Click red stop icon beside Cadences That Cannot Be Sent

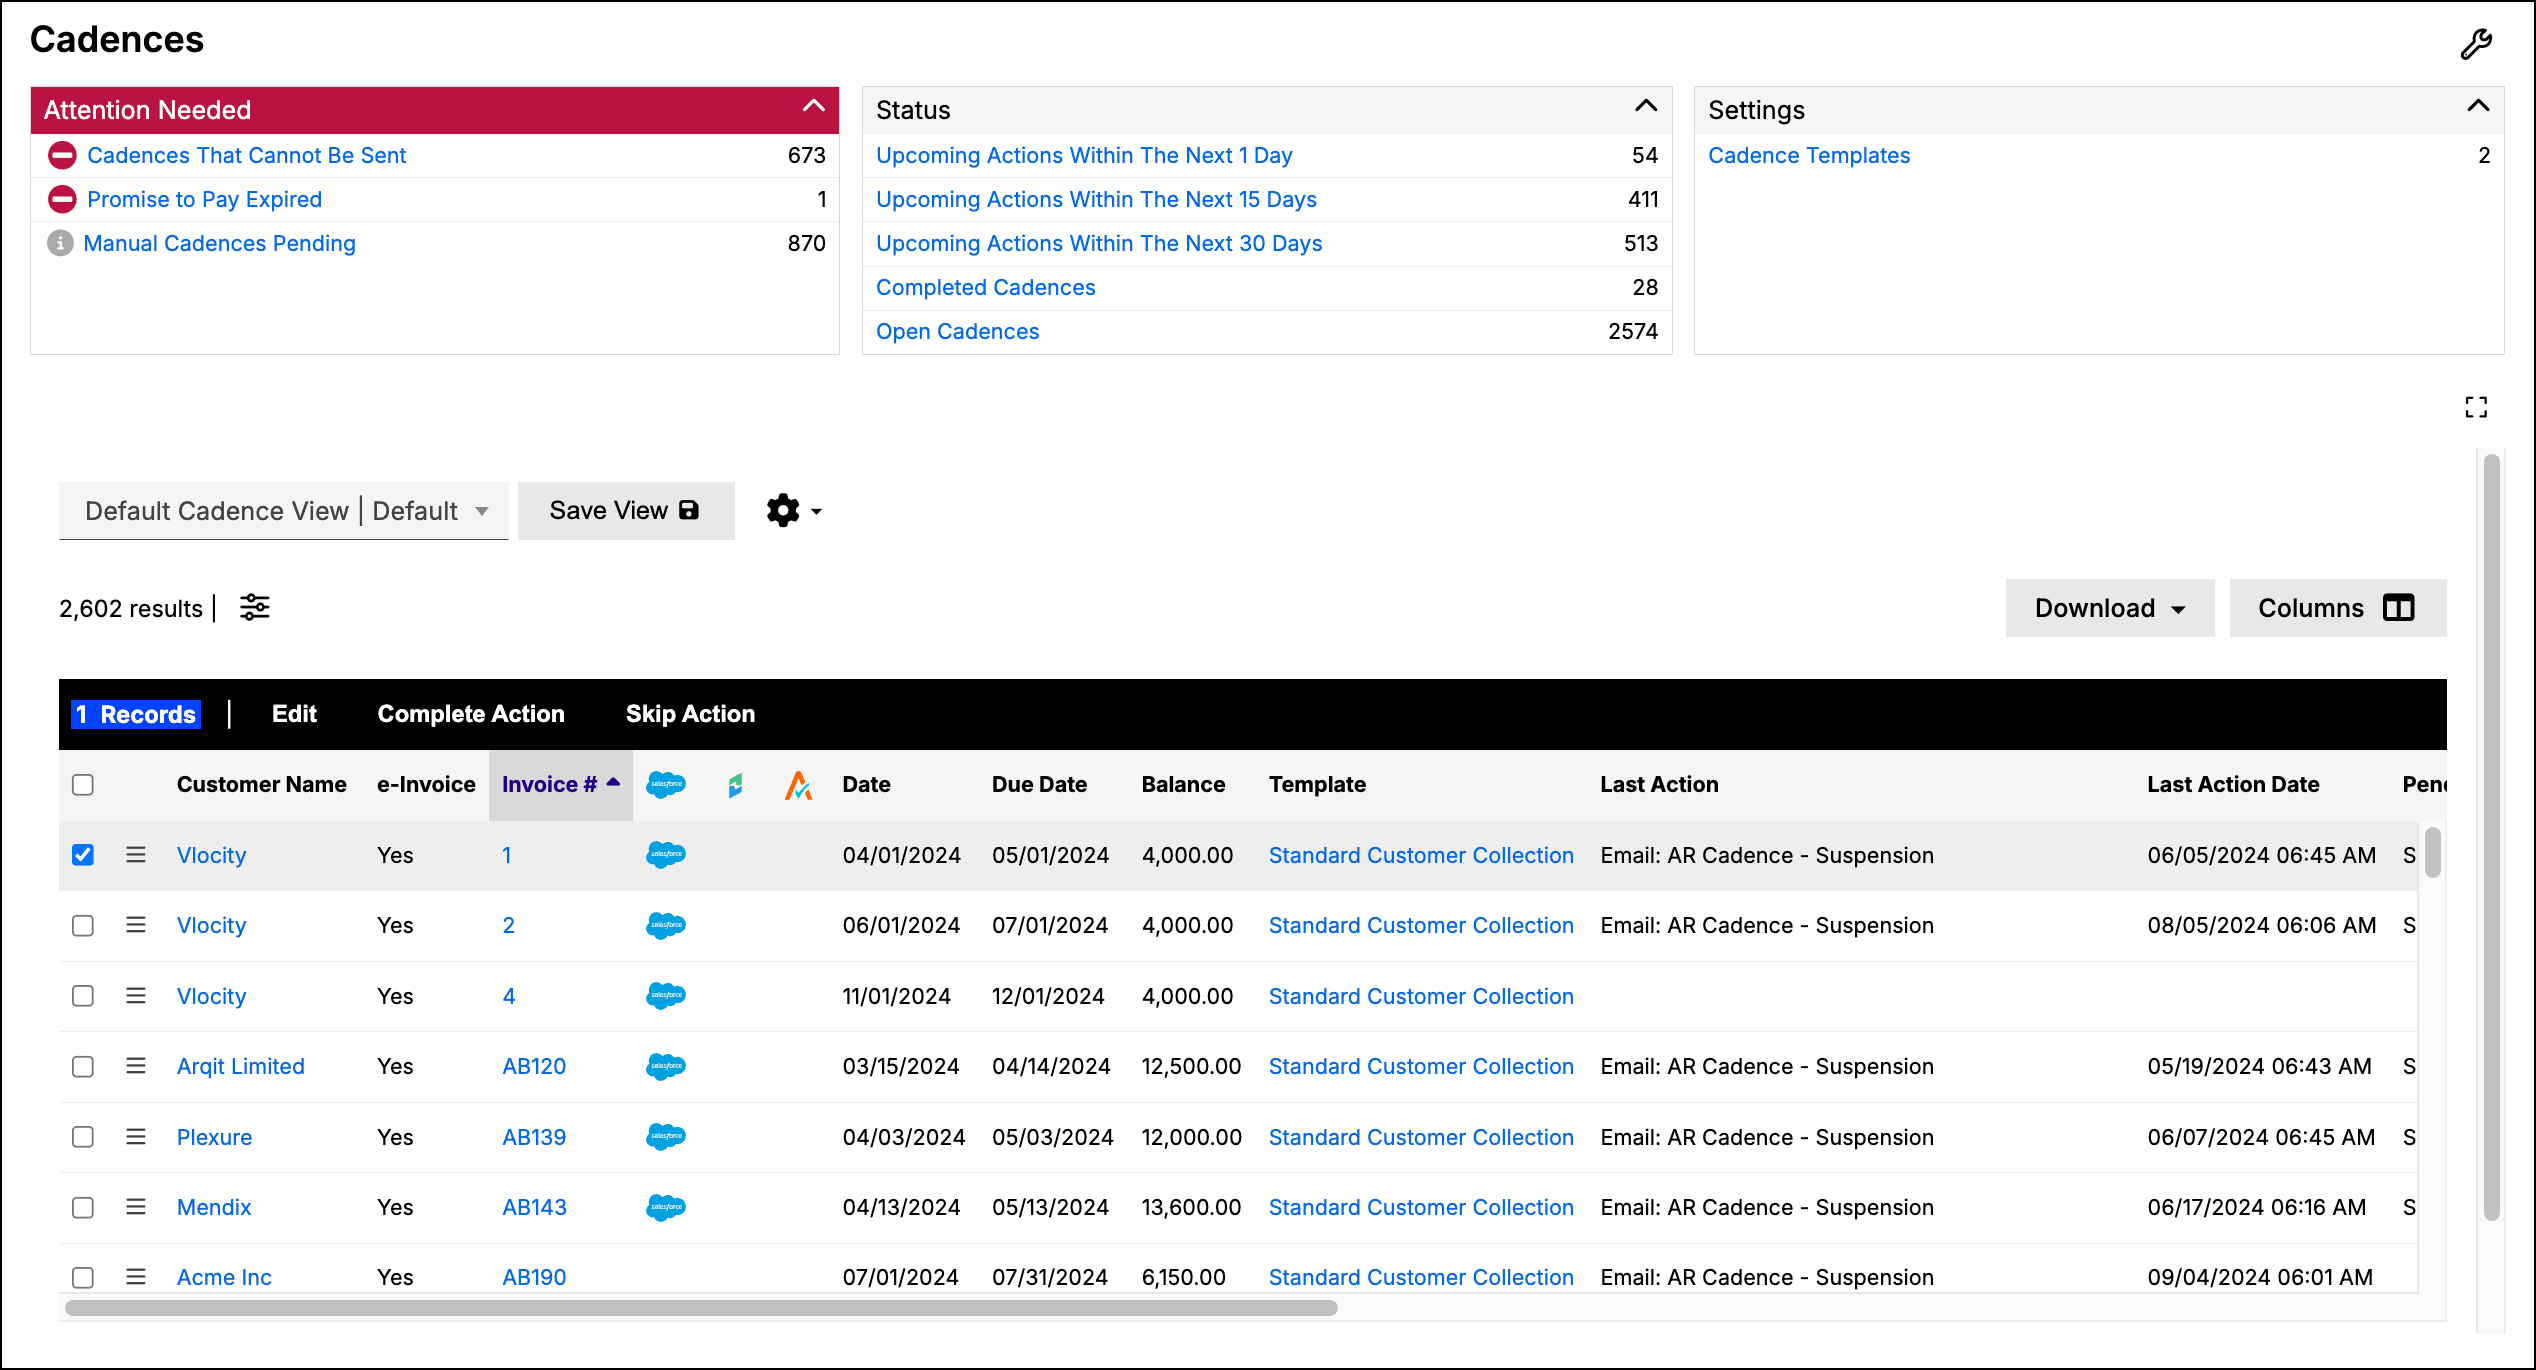tap(62, 155)
